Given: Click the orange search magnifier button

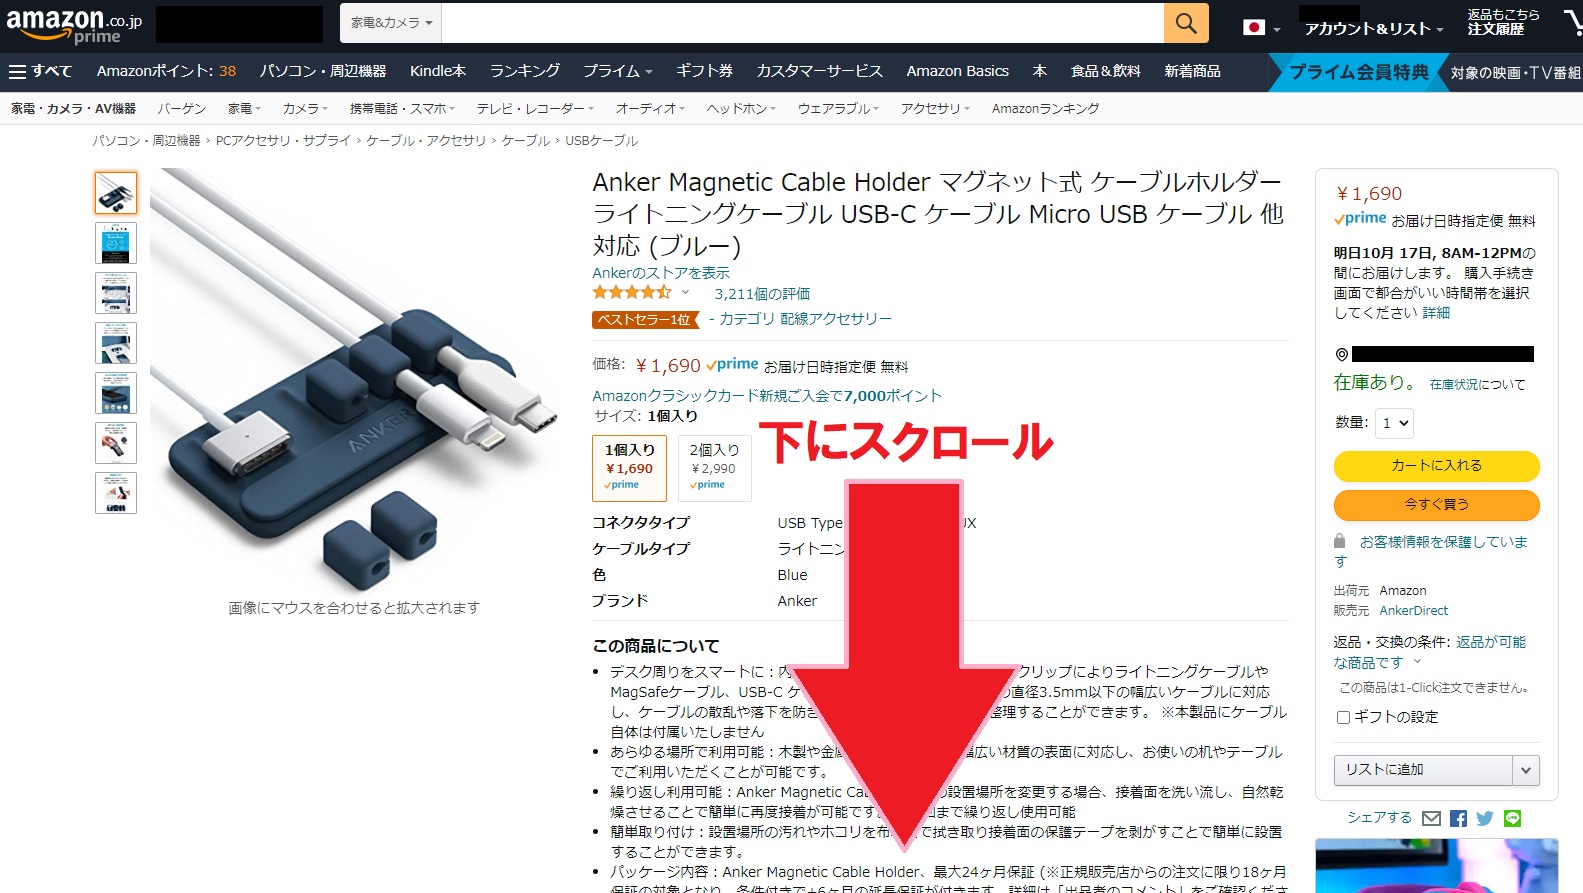Looking at the screenshot, I should [1186, 23].
